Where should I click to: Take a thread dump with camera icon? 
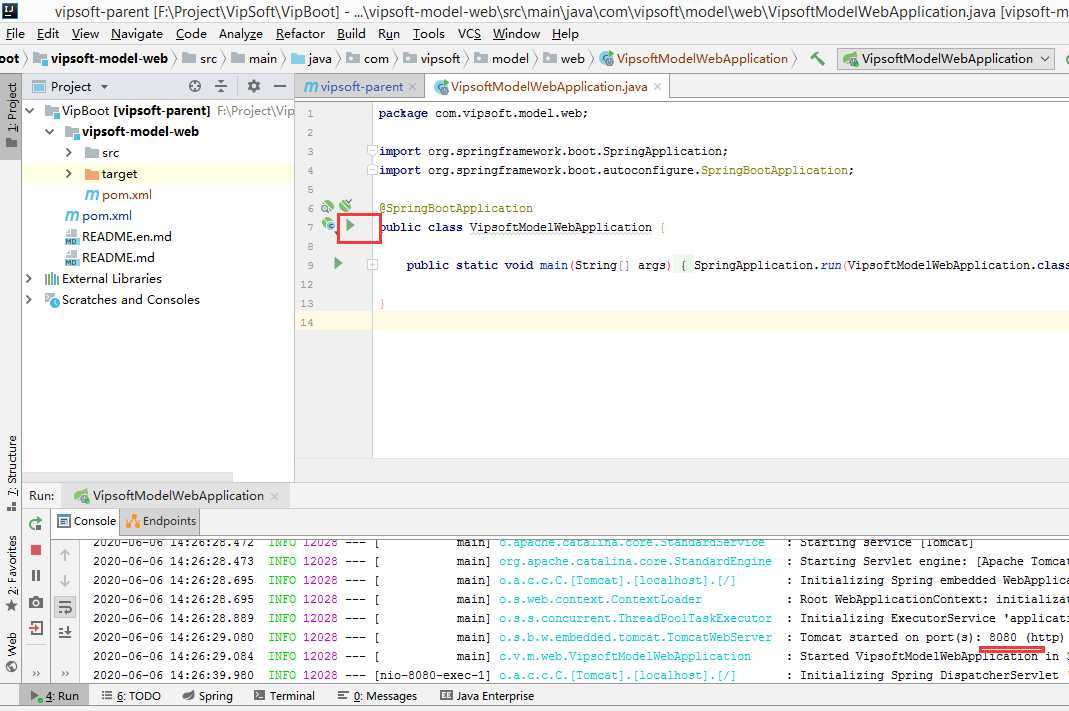click(36, 602)
